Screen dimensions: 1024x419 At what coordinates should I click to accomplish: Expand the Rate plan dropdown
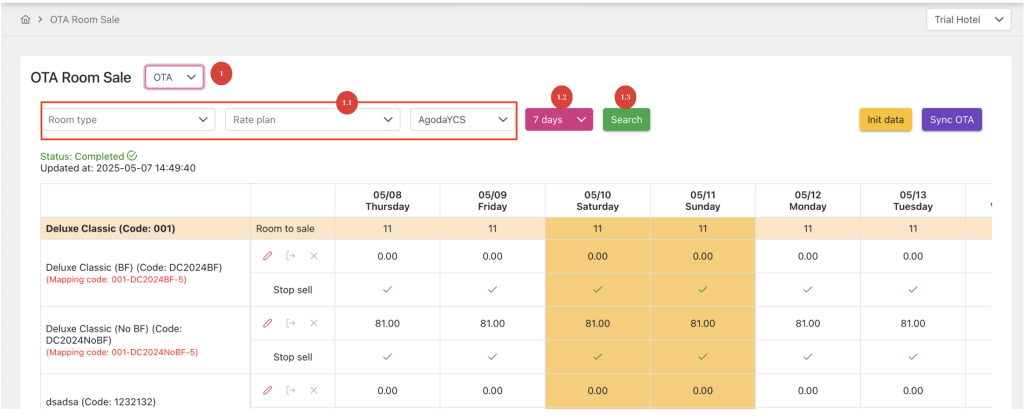coord(314,120)
